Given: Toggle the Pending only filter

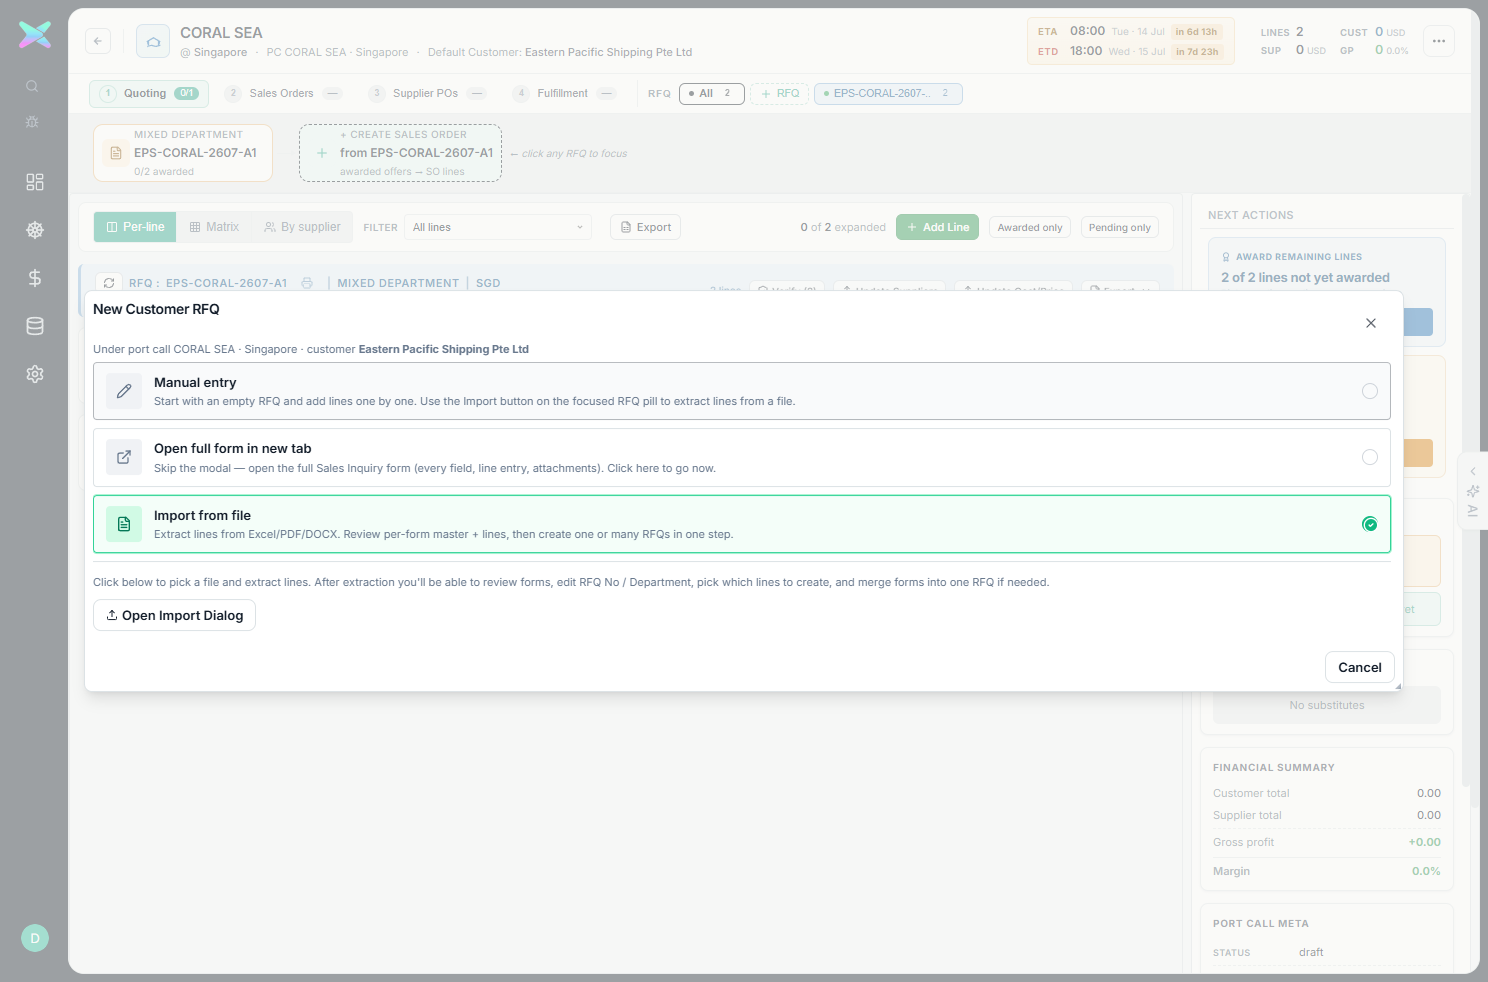Looking at the screenshot, I should point(1120,227).
